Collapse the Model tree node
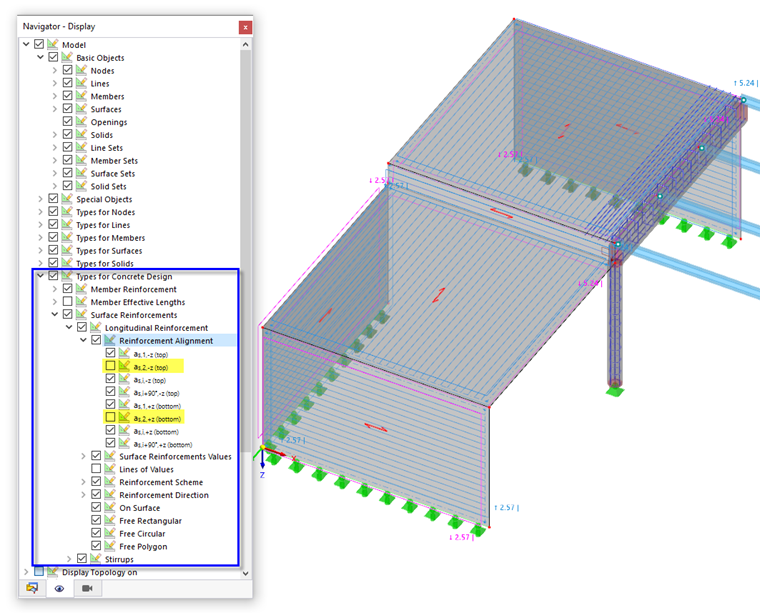This screenshot has width=760, height=613. (x=26, y=44)
